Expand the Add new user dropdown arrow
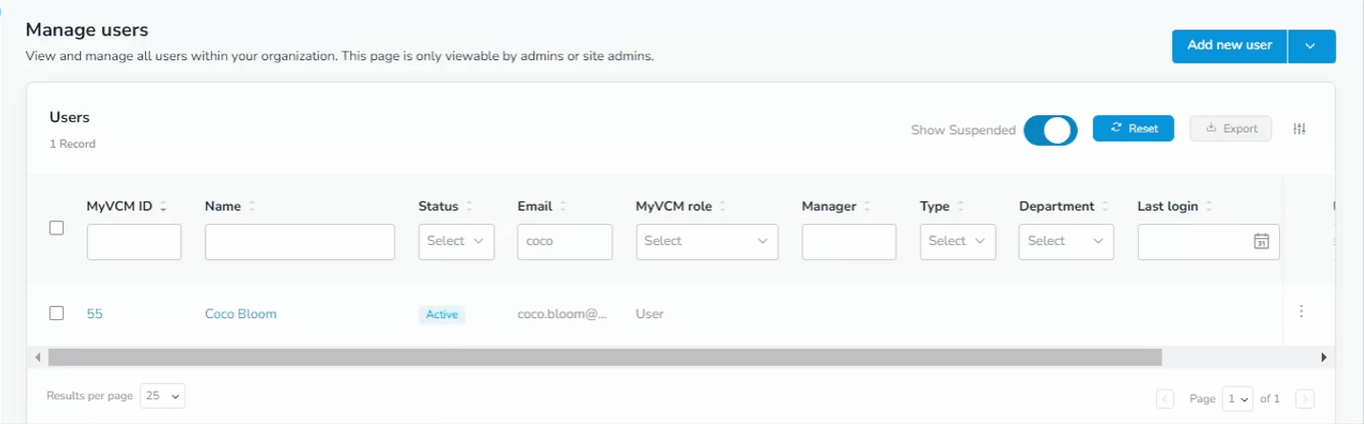The image size is (1364, 424). [1312, 46]
